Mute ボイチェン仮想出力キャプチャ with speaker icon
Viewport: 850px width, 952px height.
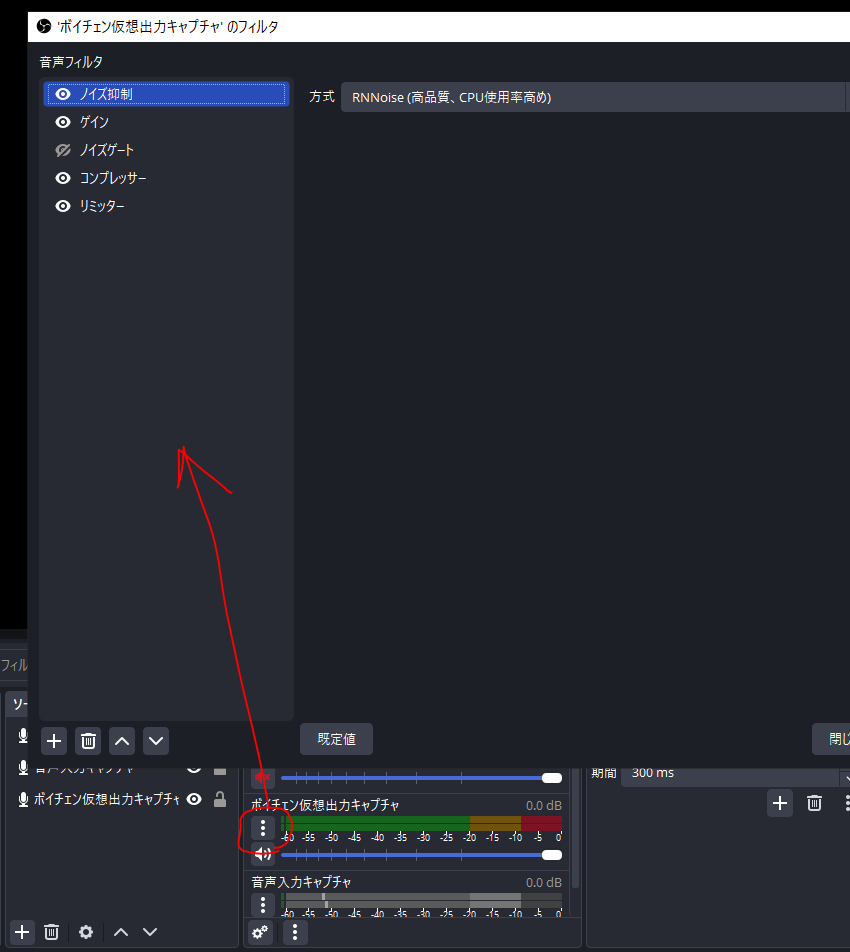tap(263, 854)
